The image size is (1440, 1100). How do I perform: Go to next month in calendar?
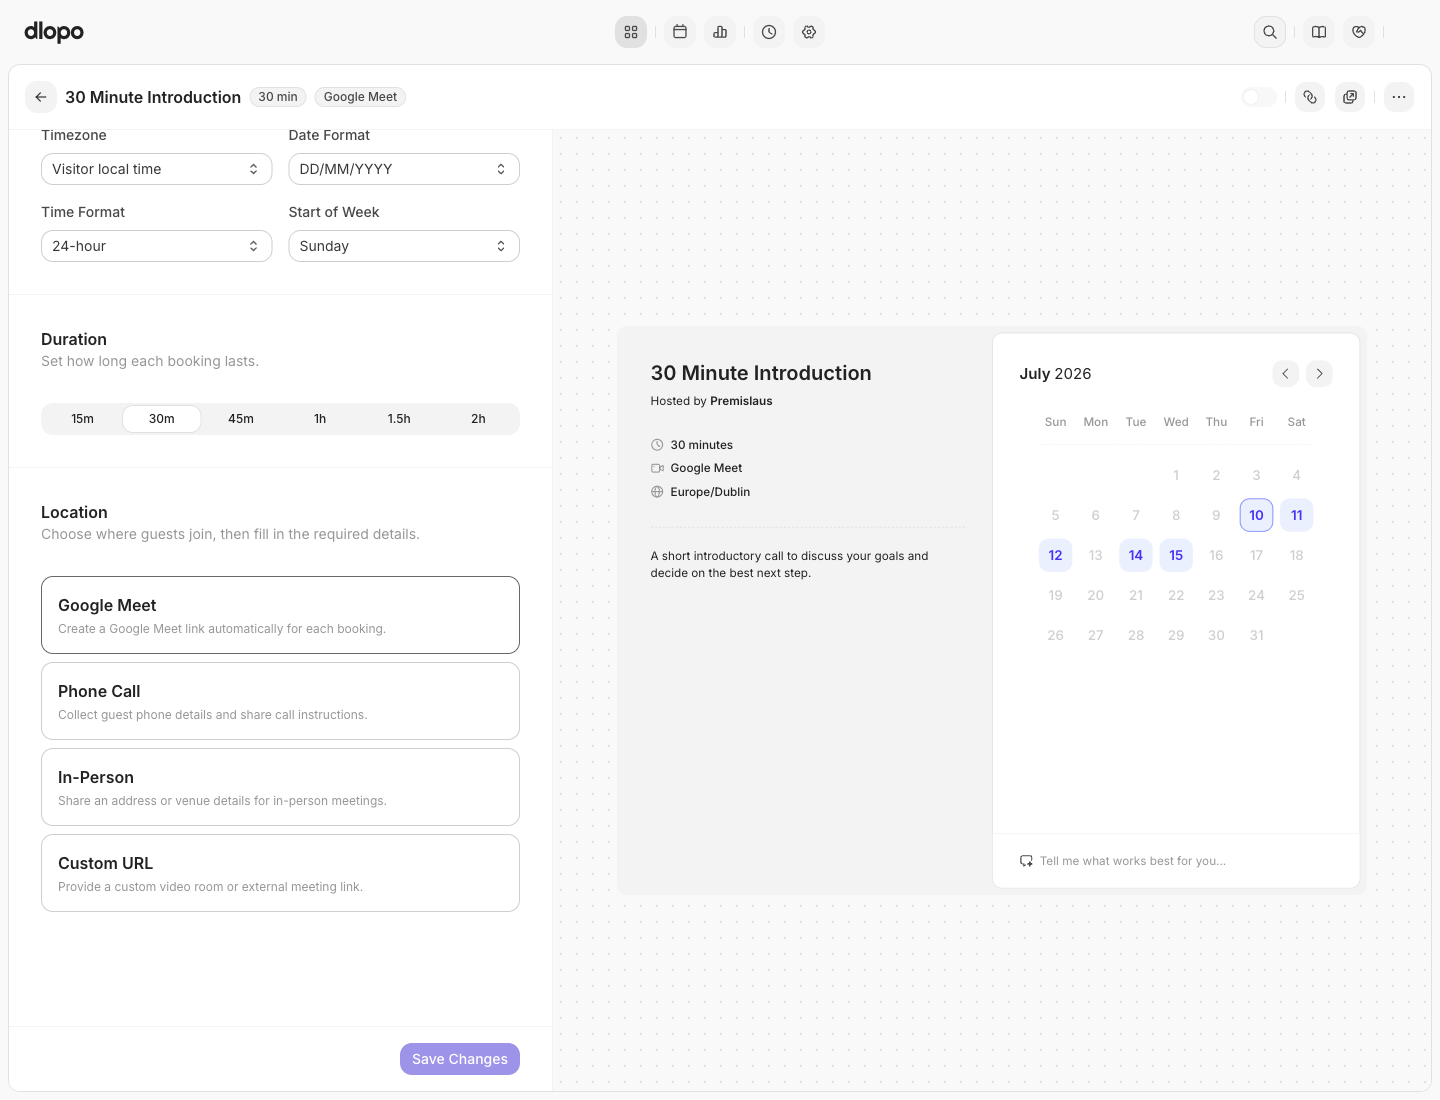1320,374
